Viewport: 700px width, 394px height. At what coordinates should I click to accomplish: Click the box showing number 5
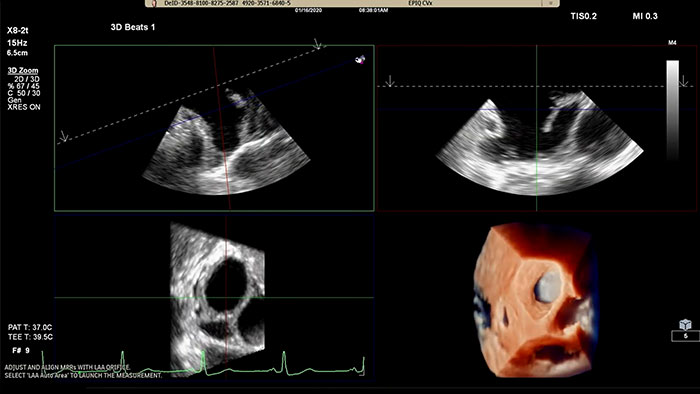coord(685,336)
